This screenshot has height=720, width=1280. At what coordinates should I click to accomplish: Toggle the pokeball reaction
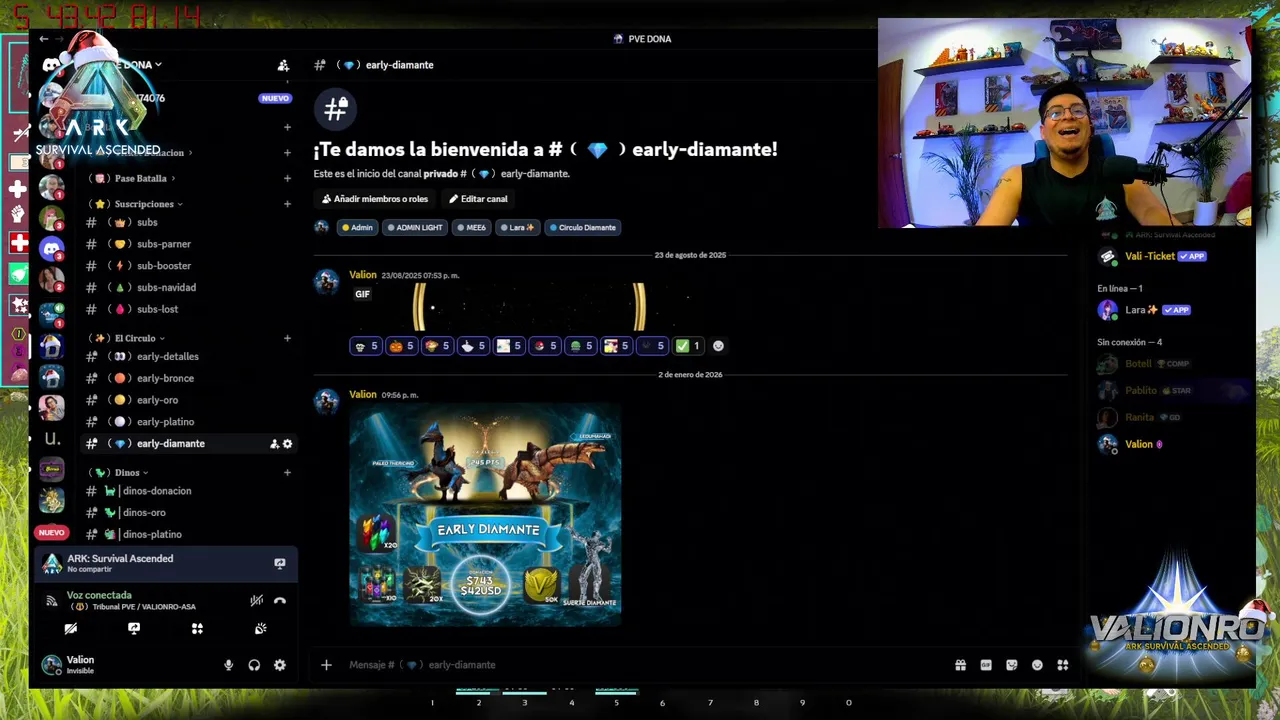point(545,346)
